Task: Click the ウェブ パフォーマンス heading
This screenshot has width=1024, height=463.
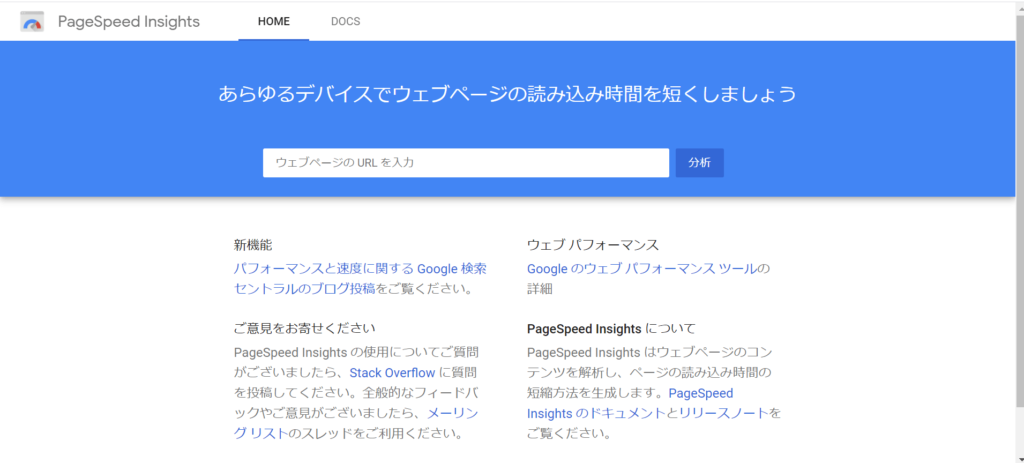Action: [593, 245]
